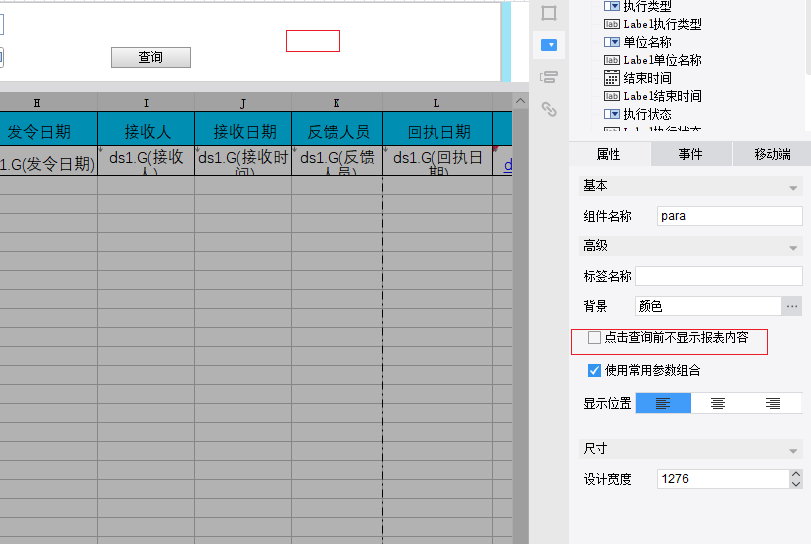
Task: Increase design width with up arrow
Action: 796,474
